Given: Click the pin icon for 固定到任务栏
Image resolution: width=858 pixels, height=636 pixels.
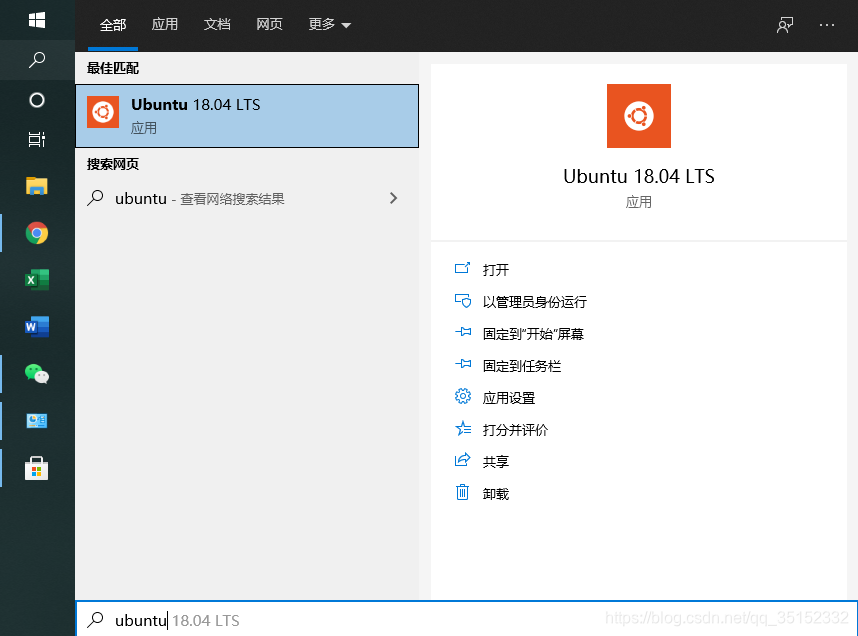Looking at the screenshot, I should [x=463, y=363].
